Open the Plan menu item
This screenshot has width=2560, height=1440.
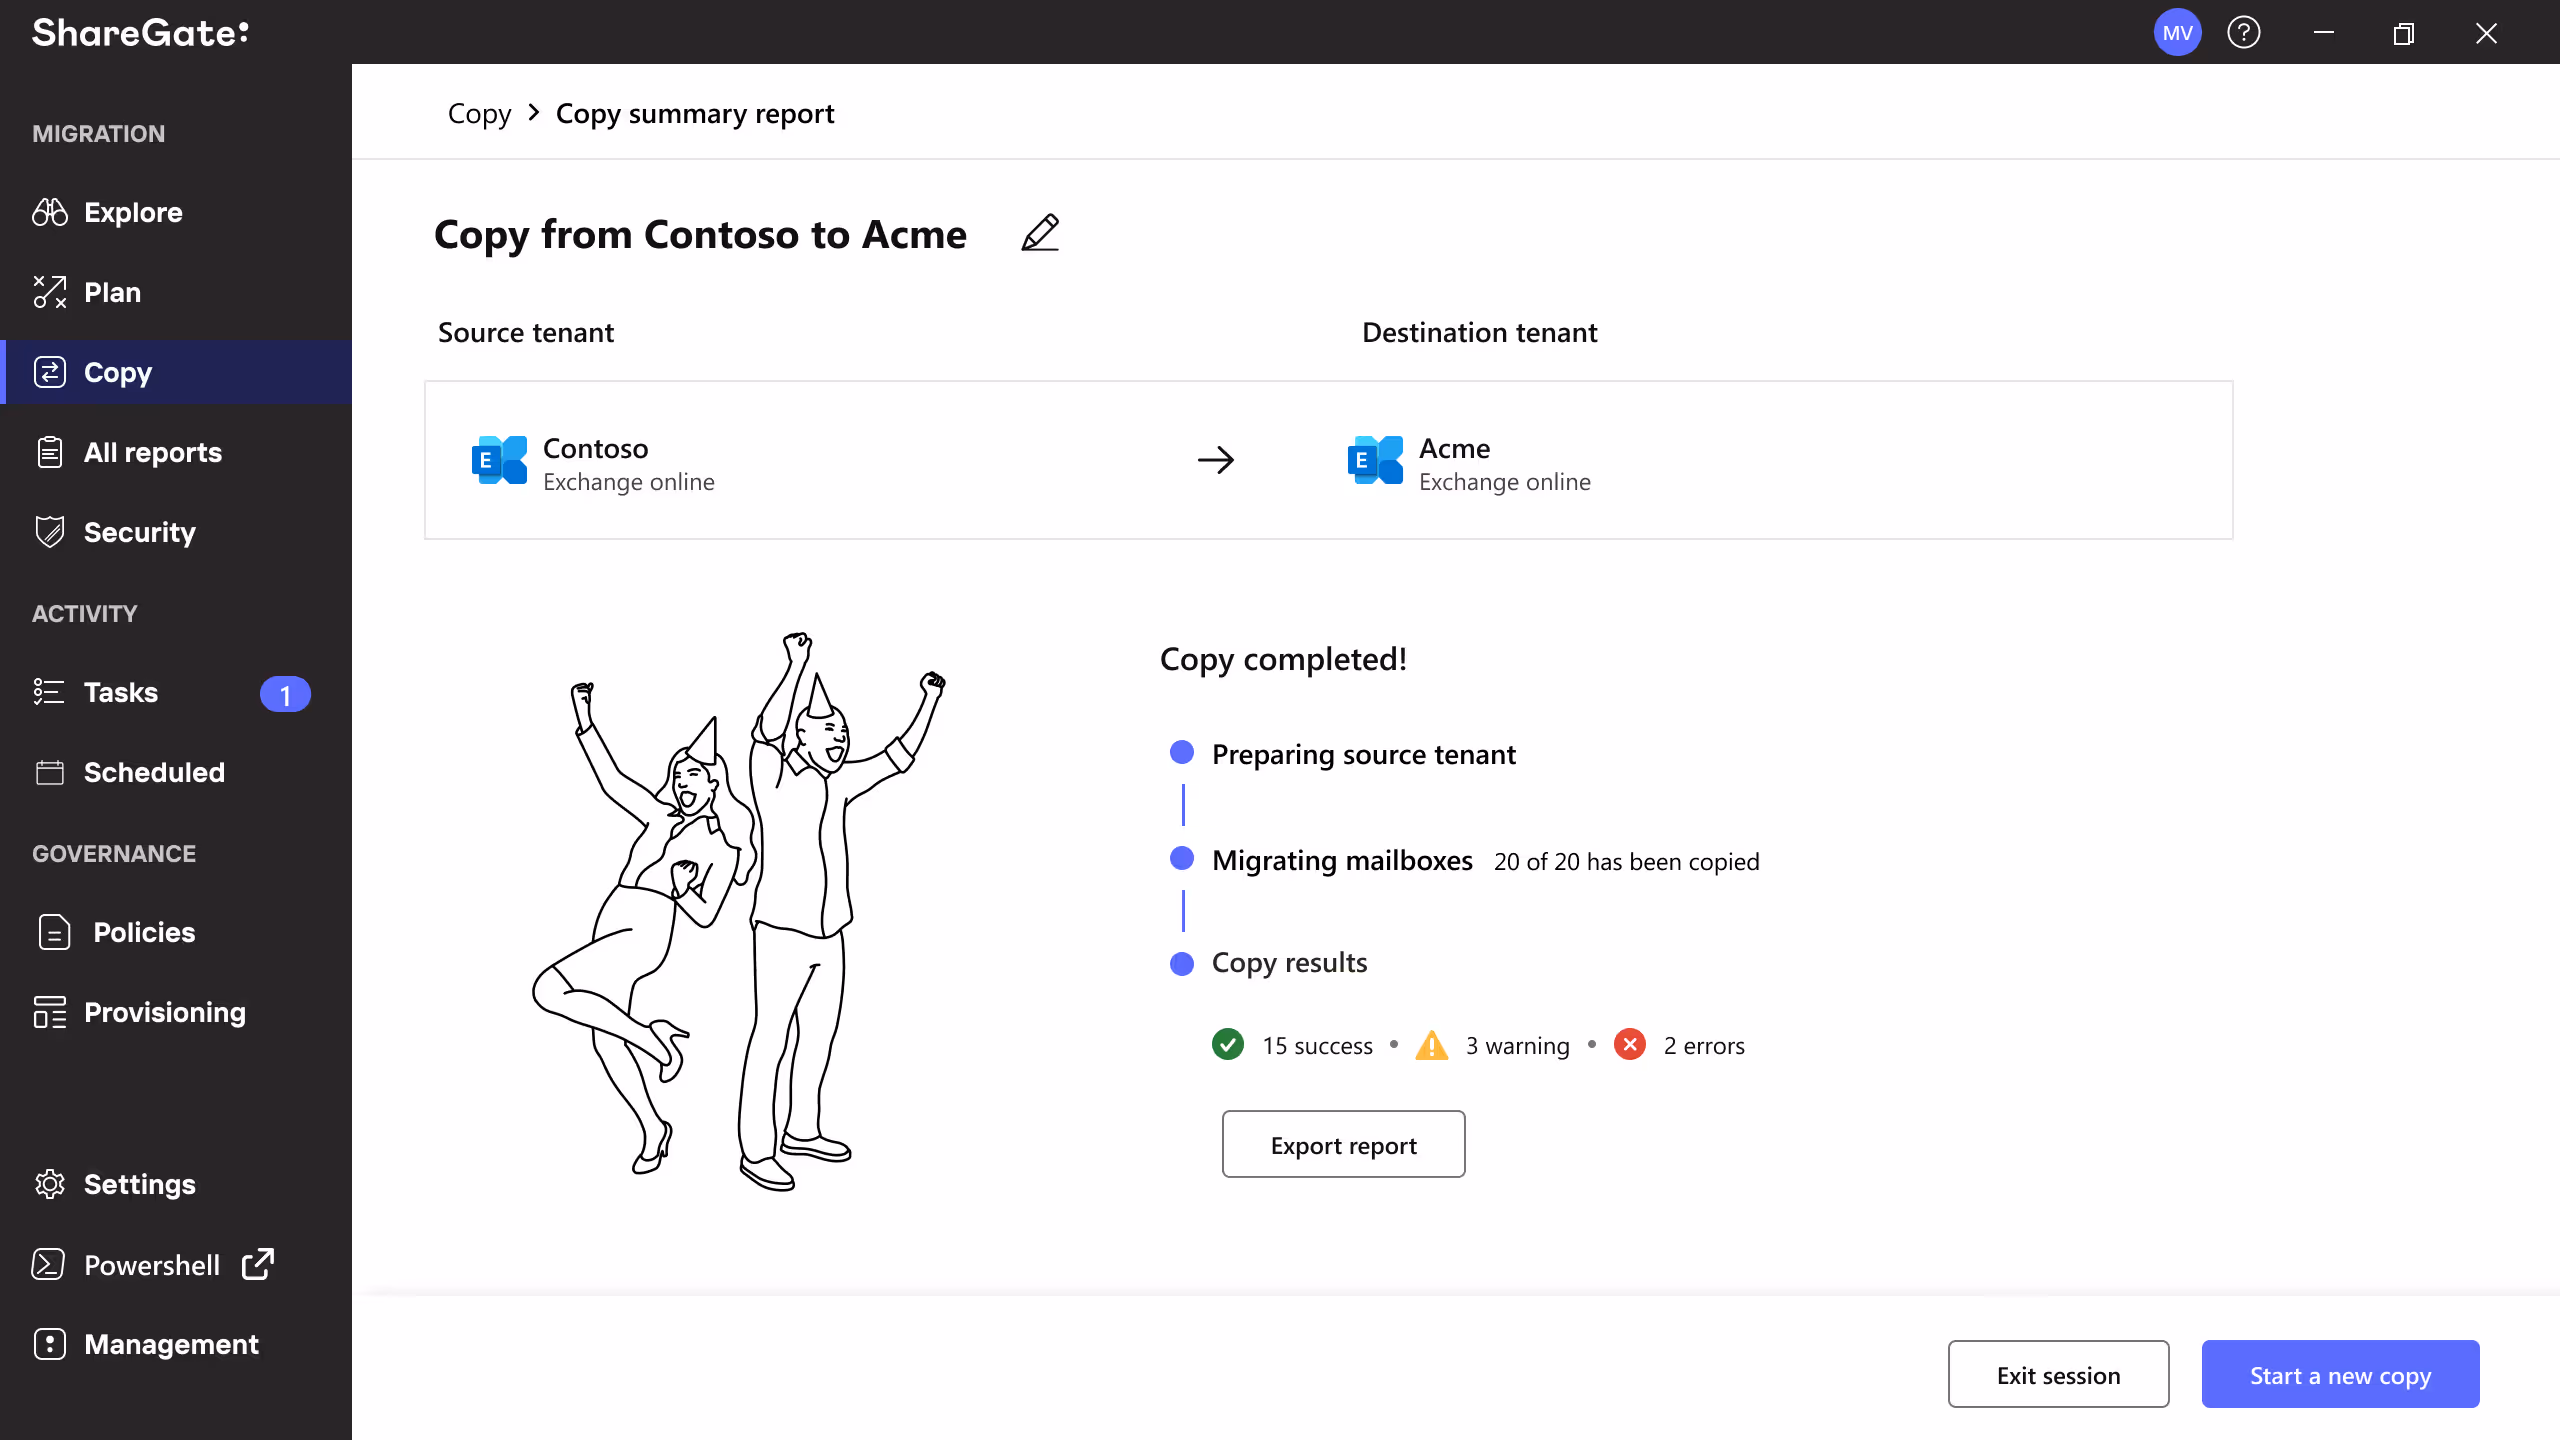click(112, 292)
